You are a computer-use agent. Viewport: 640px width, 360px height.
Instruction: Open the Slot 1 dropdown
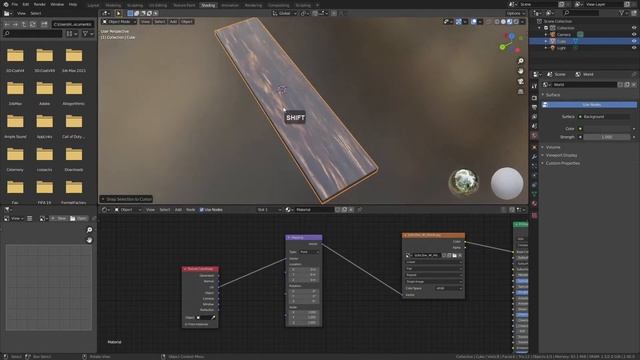(269, 210)
